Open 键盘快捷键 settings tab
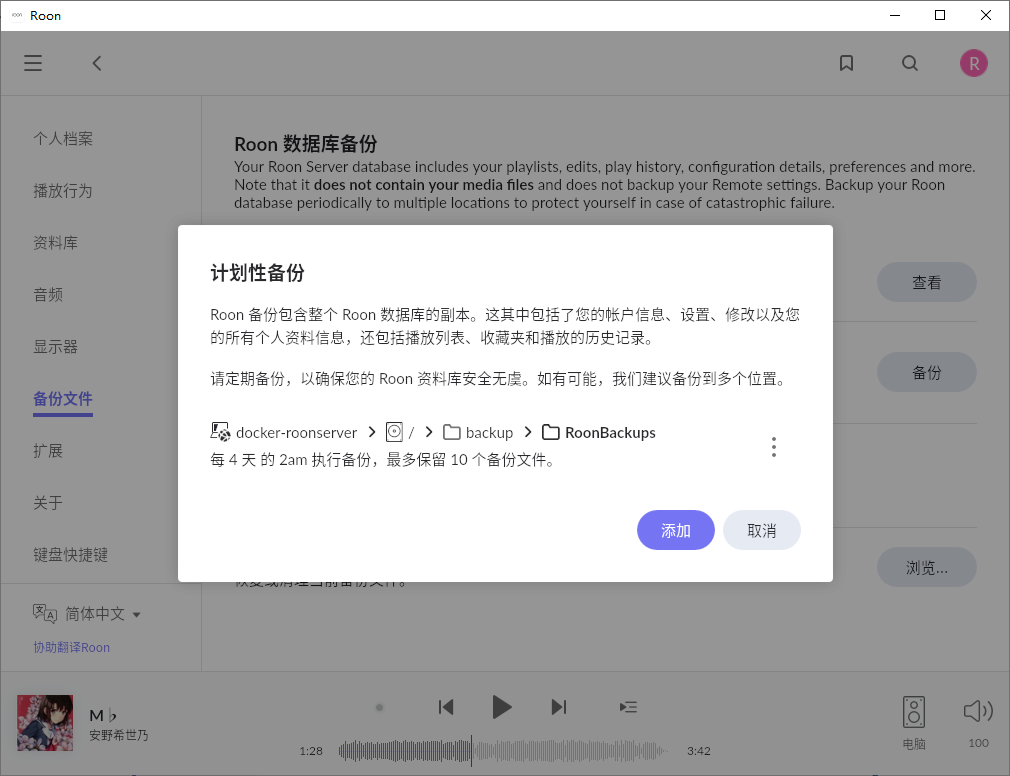Screen dimensions: 1010x776 pos(71,555)
